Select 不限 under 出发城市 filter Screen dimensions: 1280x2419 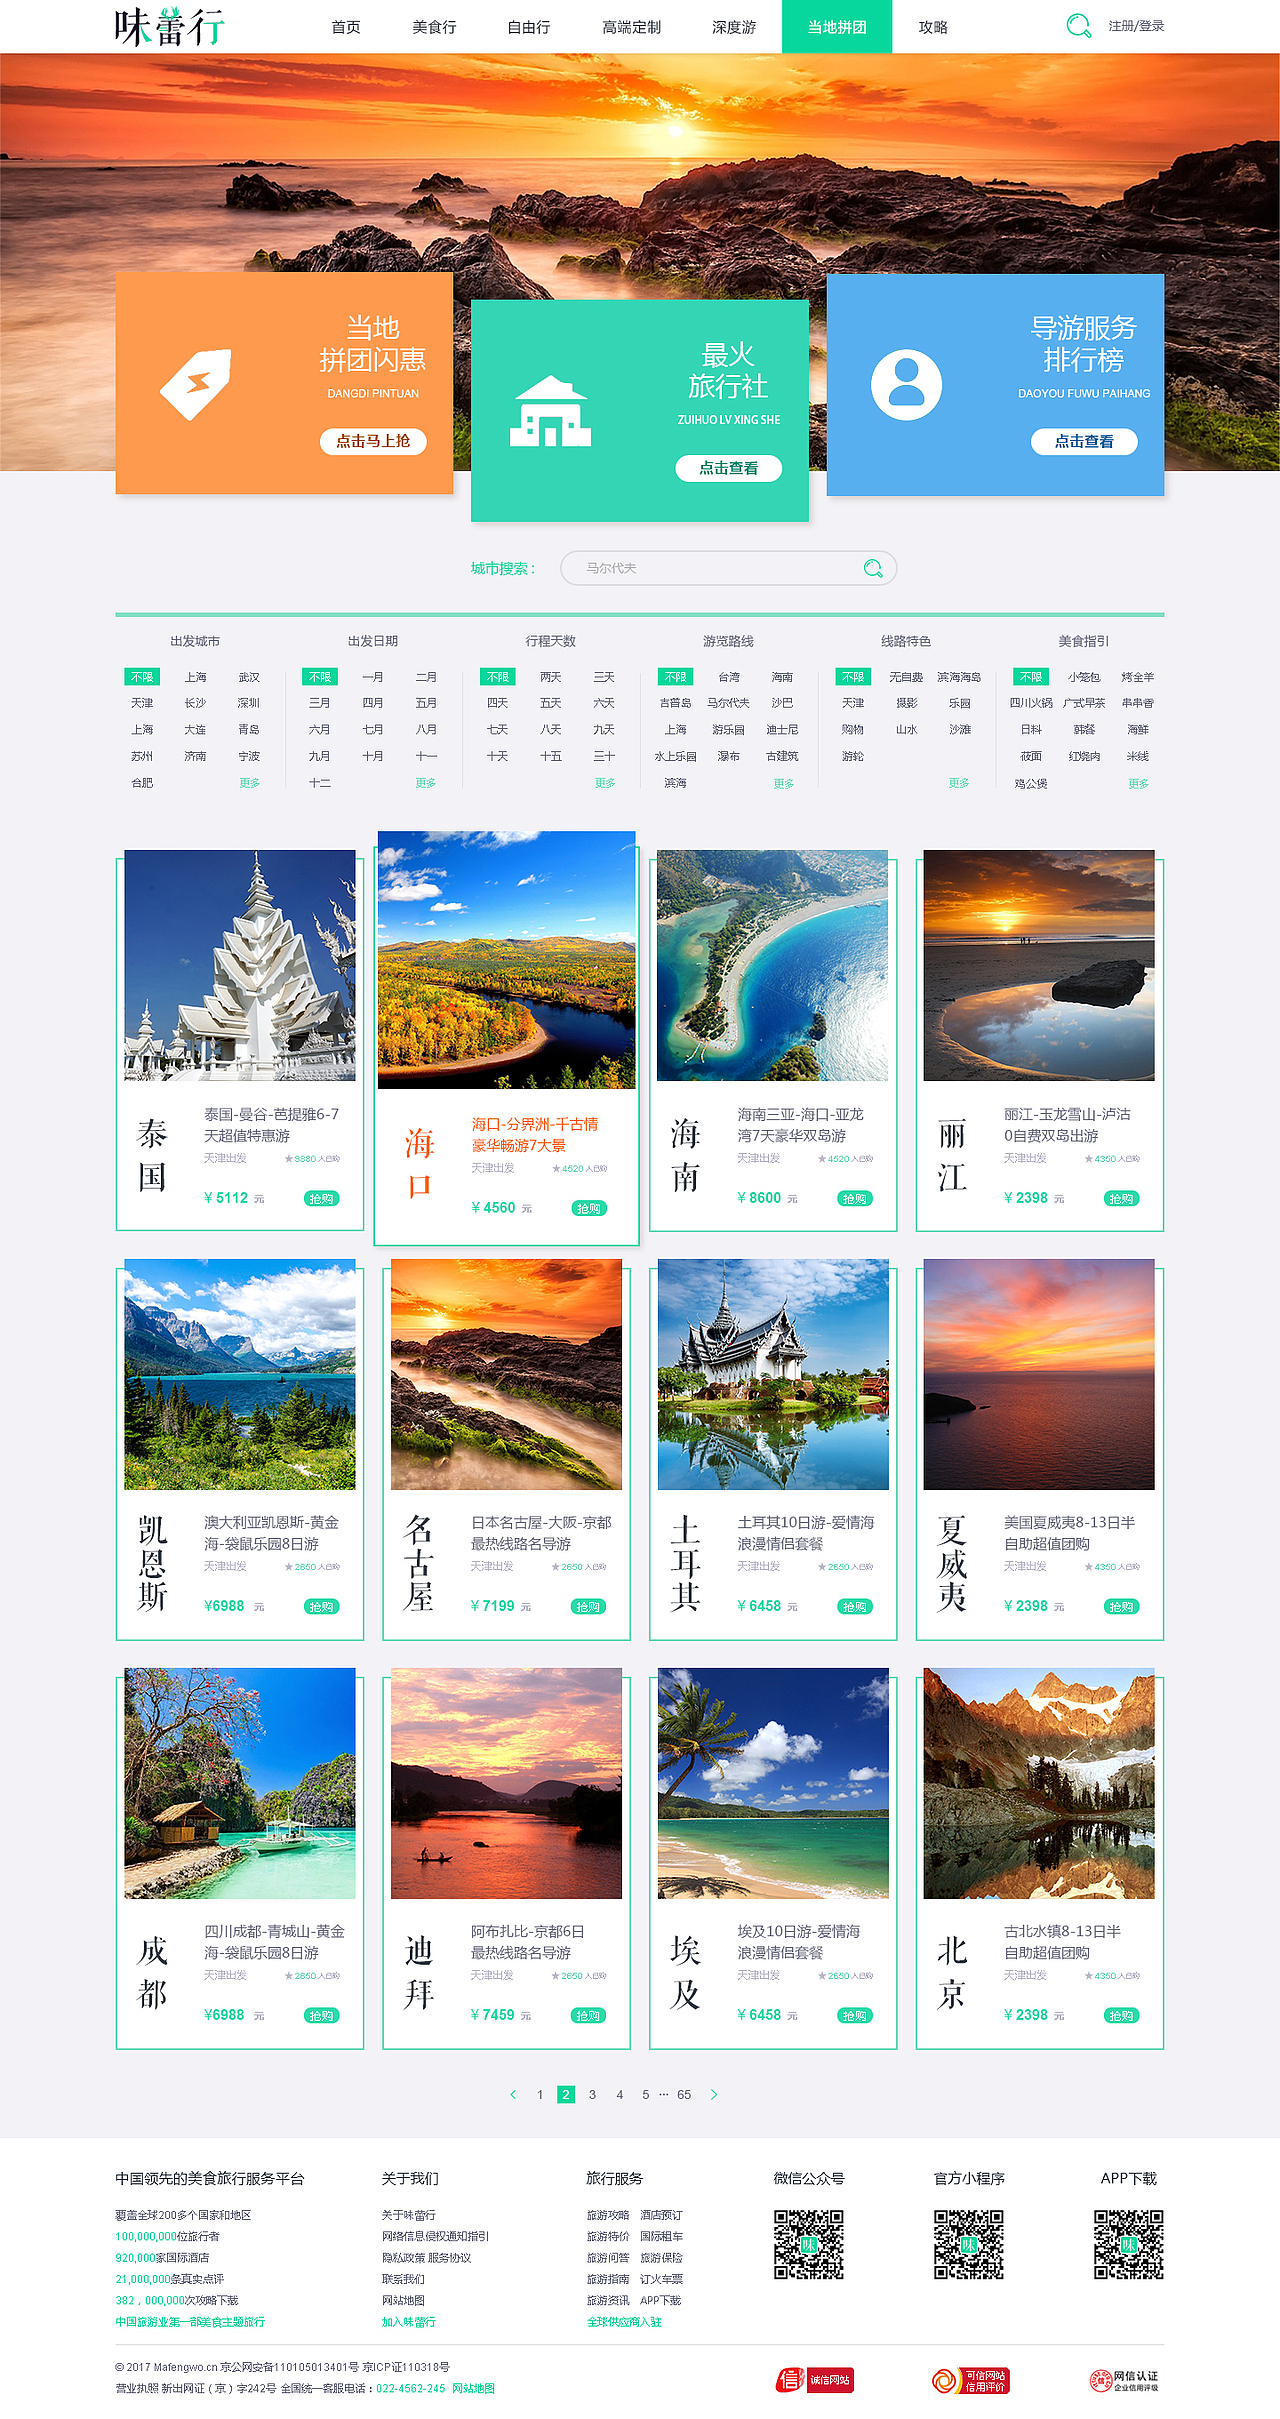(142, 677)
